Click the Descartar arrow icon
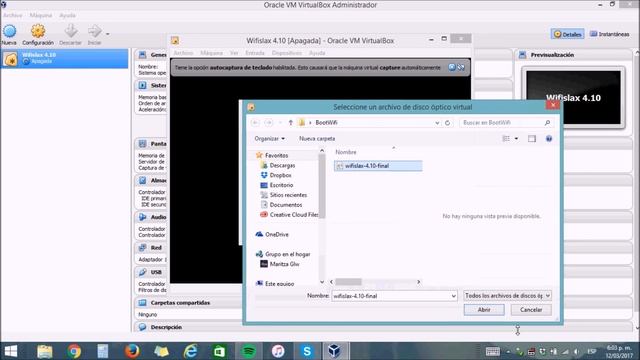The height and width of the screenshot is (360, 640). pyautogui.click(x=71, y=31)
